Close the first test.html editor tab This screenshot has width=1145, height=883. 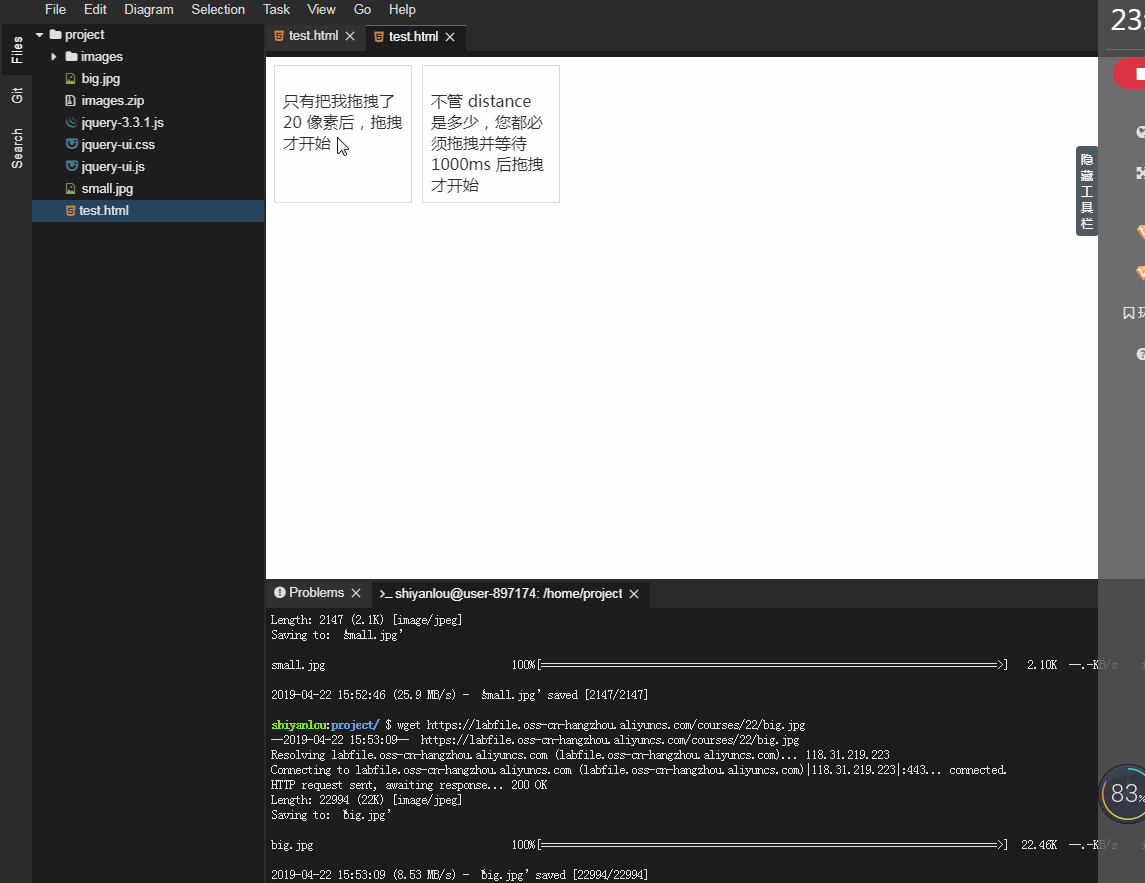click(x=350, y=36)
